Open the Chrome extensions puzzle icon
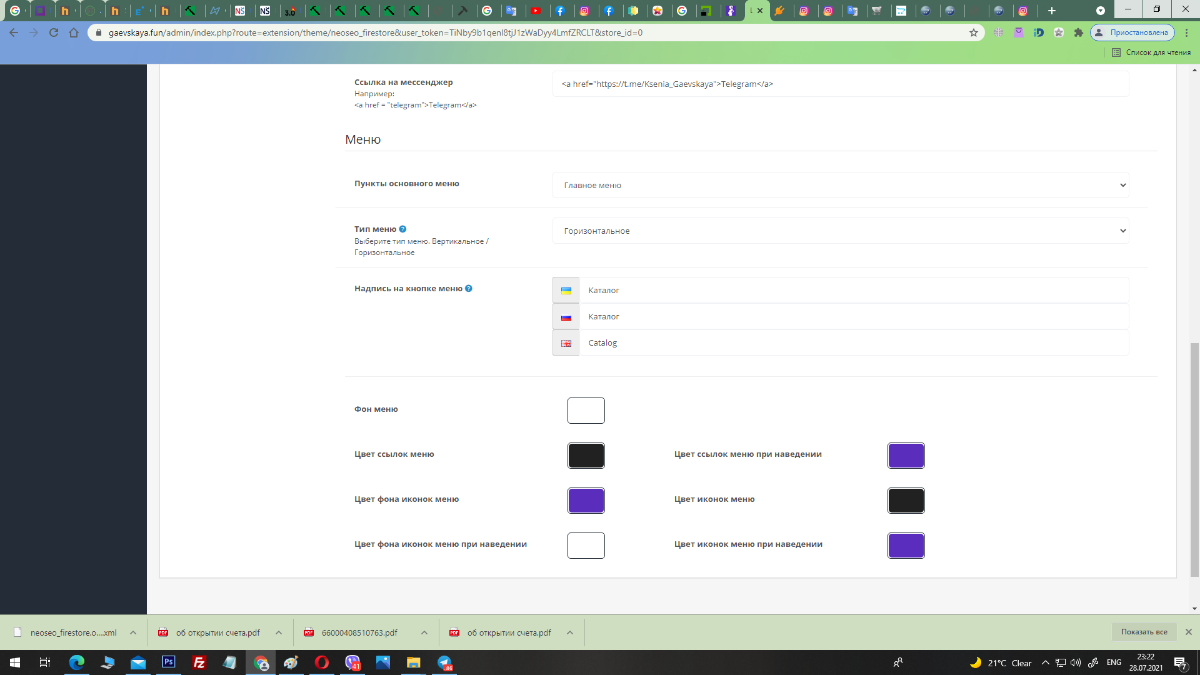1200x675 pixels. (x=1078, y=32)
